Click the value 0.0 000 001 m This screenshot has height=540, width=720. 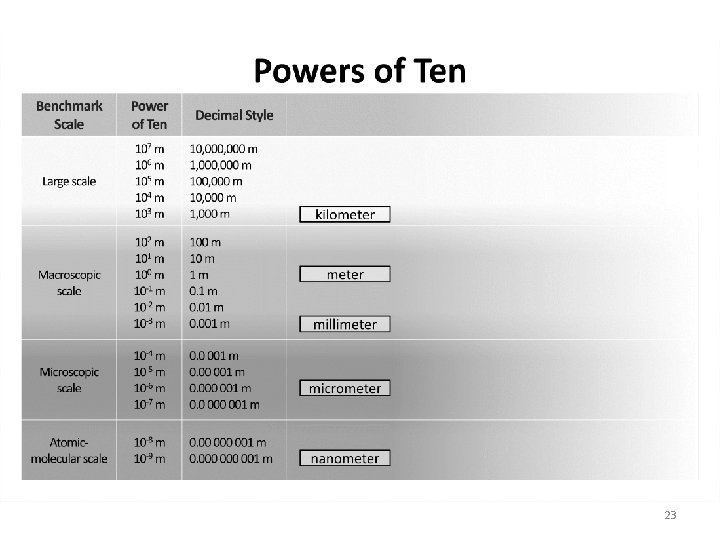pyautogui.click(x=224, y=405)
